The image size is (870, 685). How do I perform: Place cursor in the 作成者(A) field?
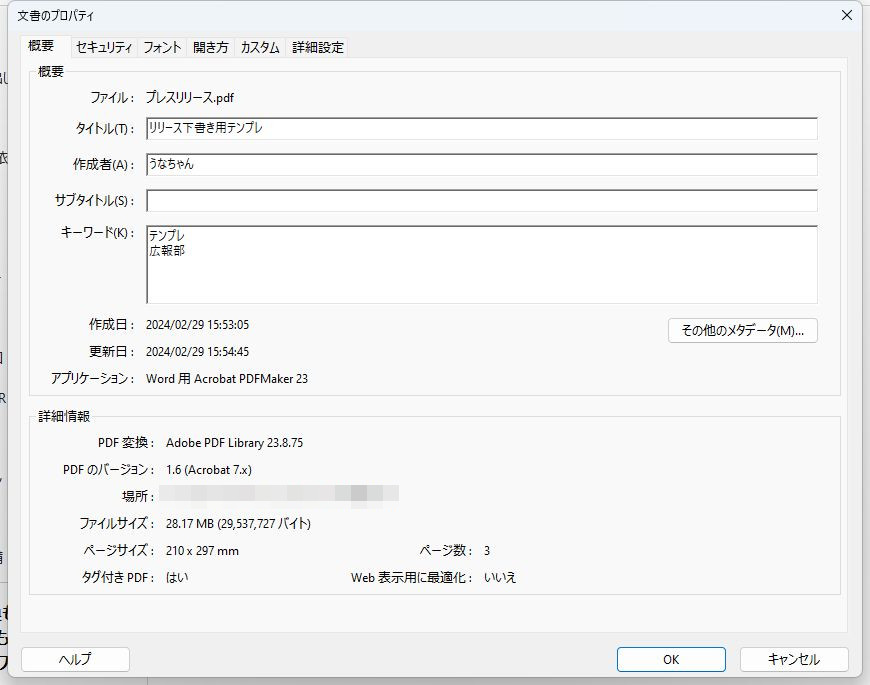[x=480, y=164]
